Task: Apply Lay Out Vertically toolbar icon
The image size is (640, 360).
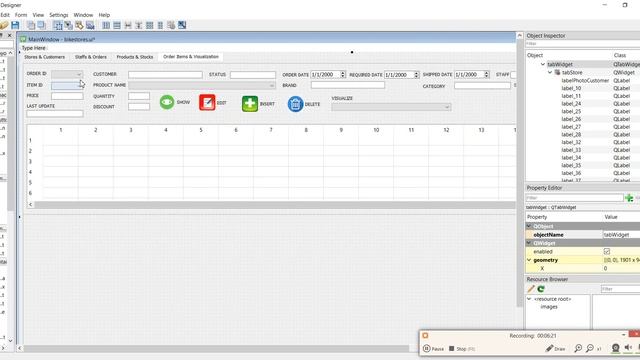Action: (117, 25)
